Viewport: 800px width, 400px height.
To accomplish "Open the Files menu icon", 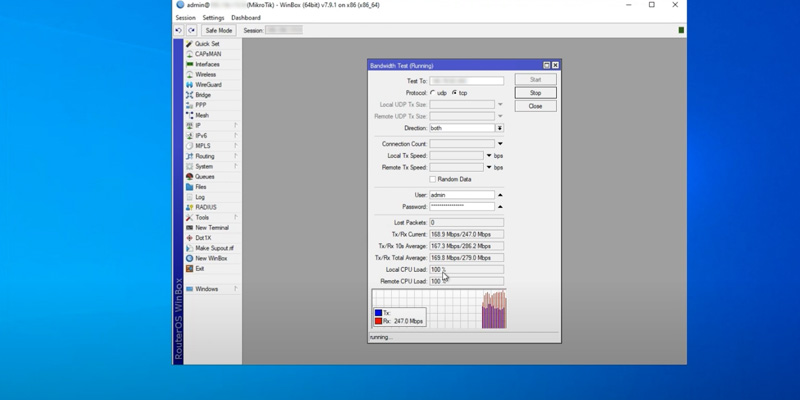I will [x=189, y=187].
